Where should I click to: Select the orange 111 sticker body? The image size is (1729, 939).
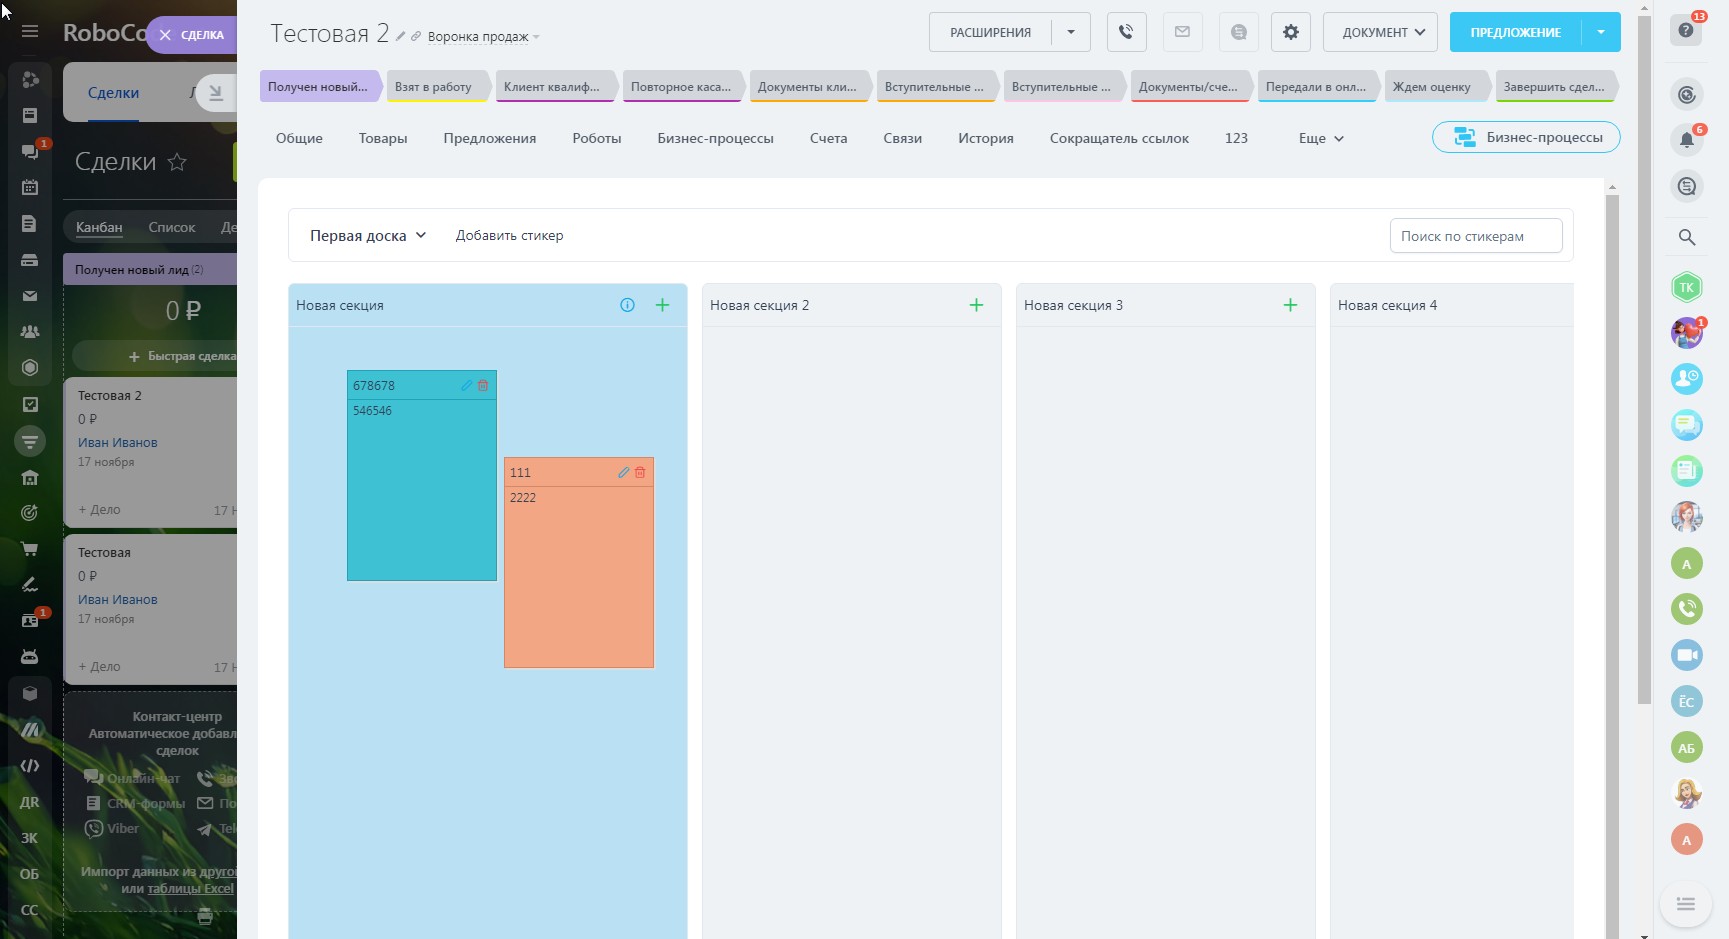coord(578,580)
